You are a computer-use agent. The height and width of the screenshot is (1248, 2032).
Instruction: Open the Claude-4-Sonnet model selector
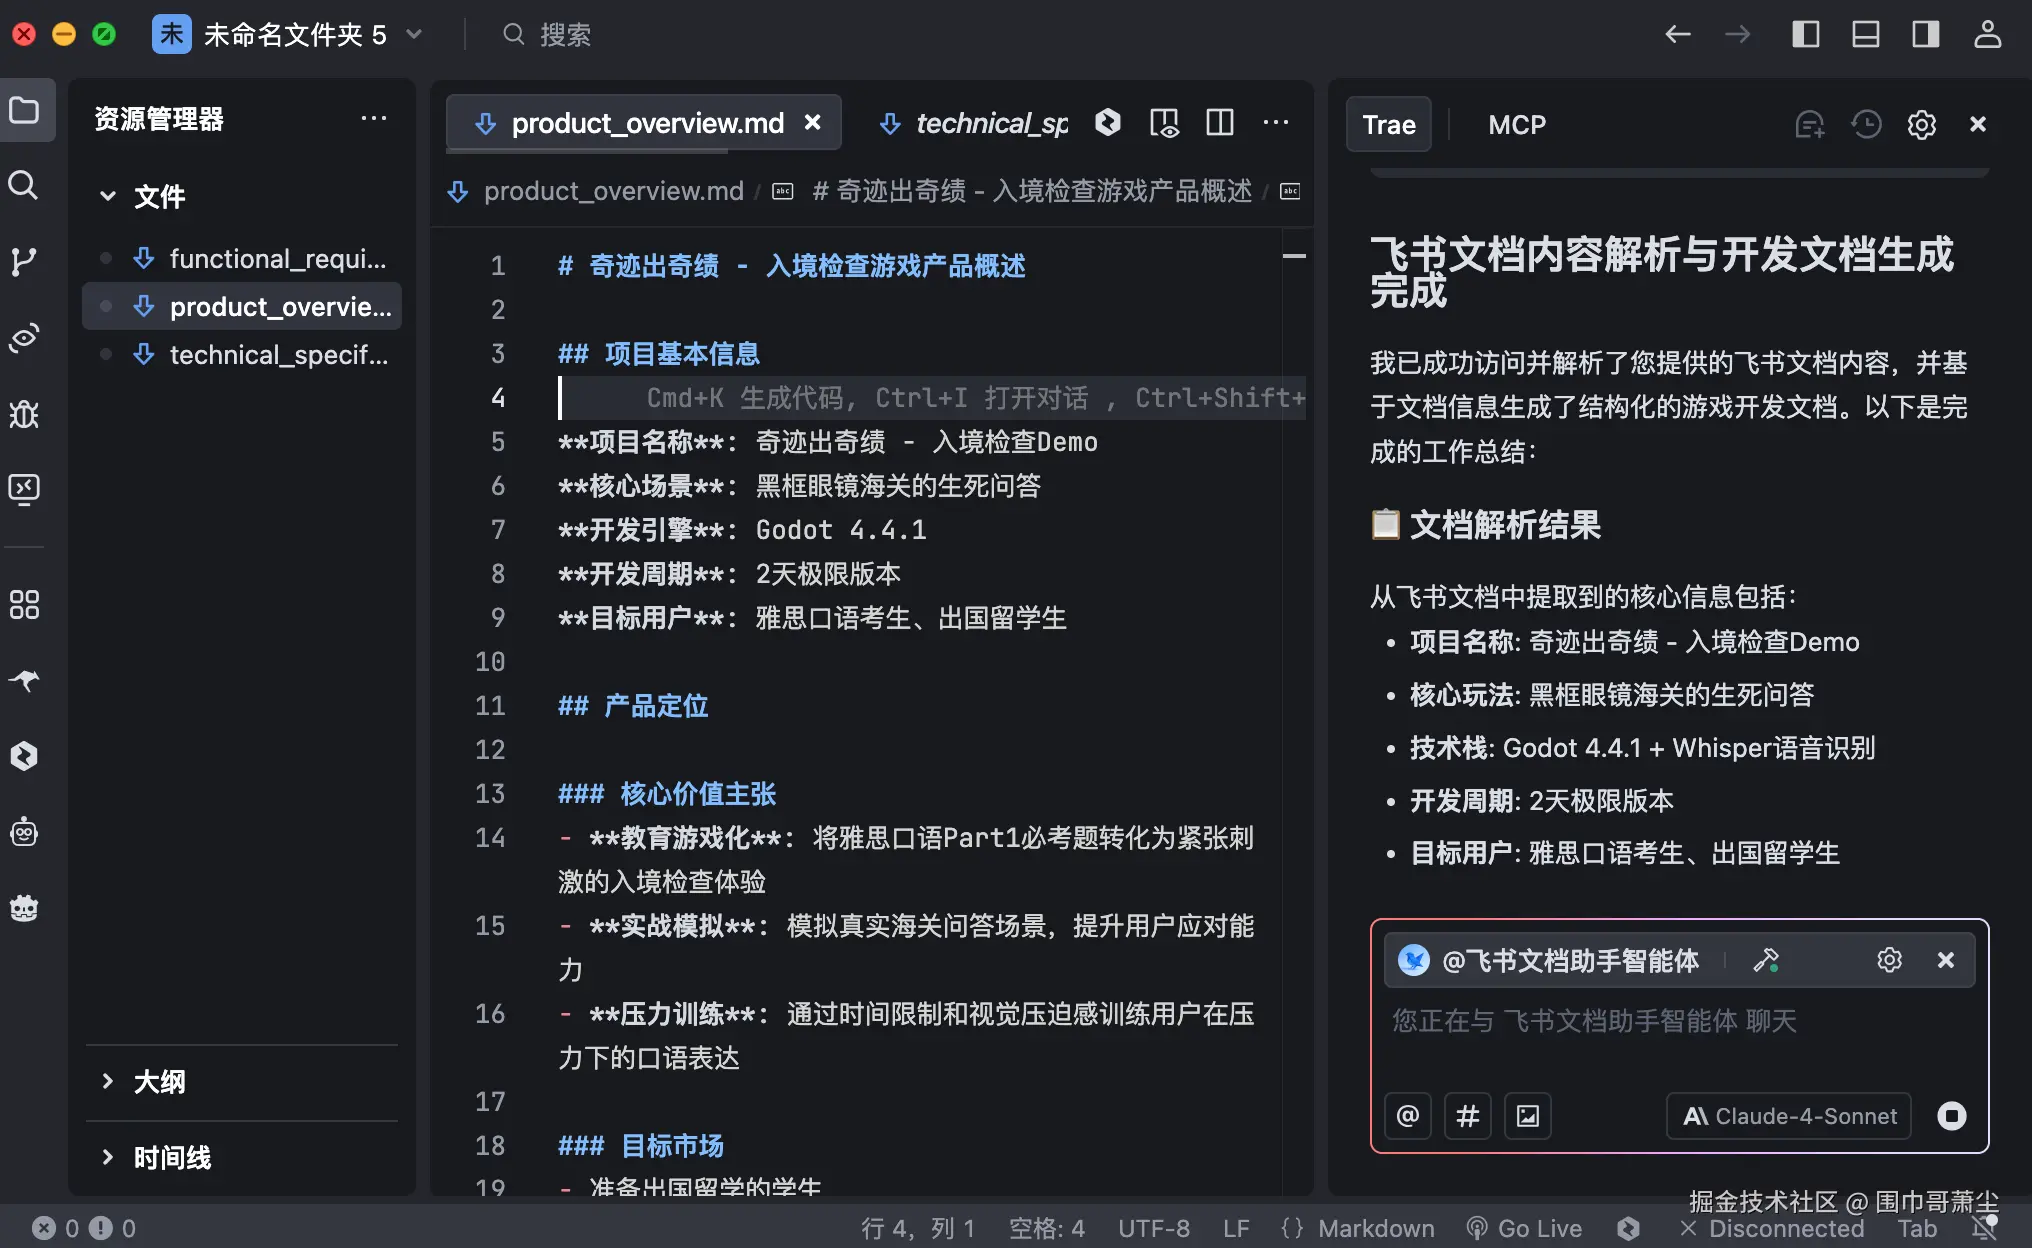1787,1116
